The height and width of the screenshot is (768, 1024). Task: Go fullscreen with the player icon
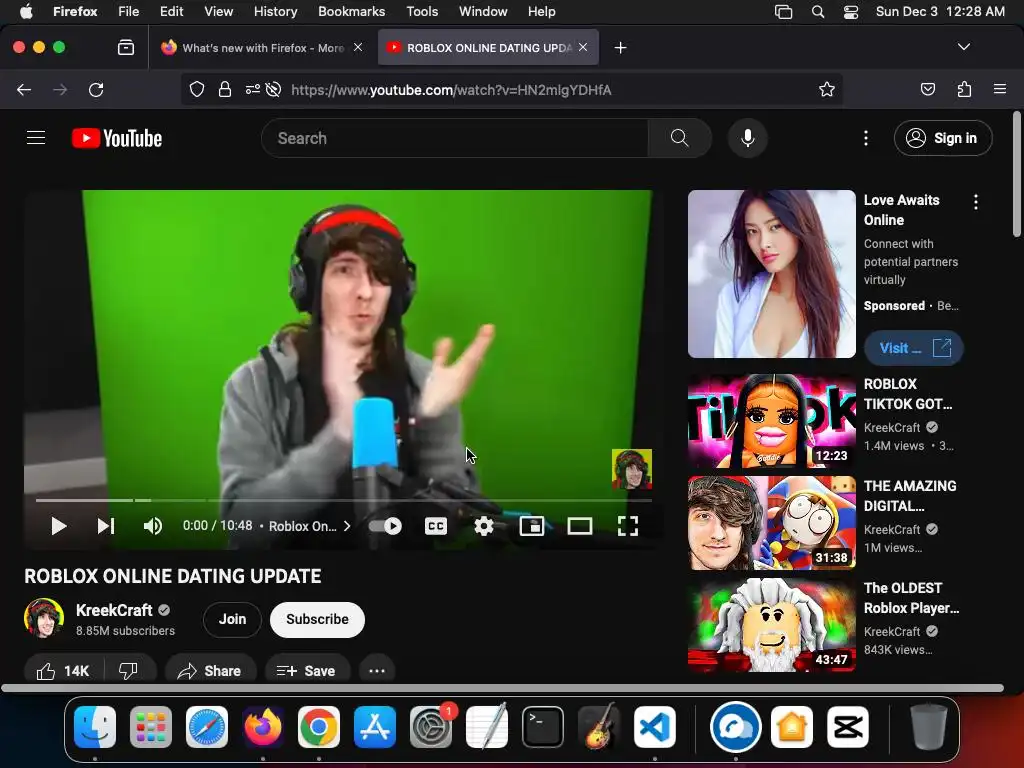[x=628, y=526]
